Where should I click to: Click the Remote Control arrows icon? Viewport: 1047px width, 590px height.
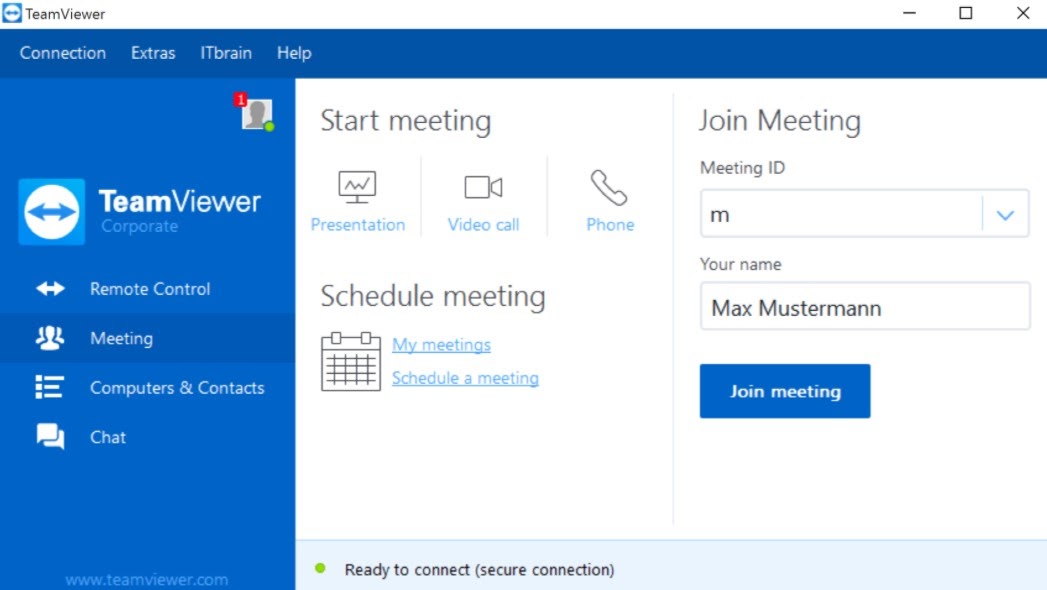pos(50,288)
